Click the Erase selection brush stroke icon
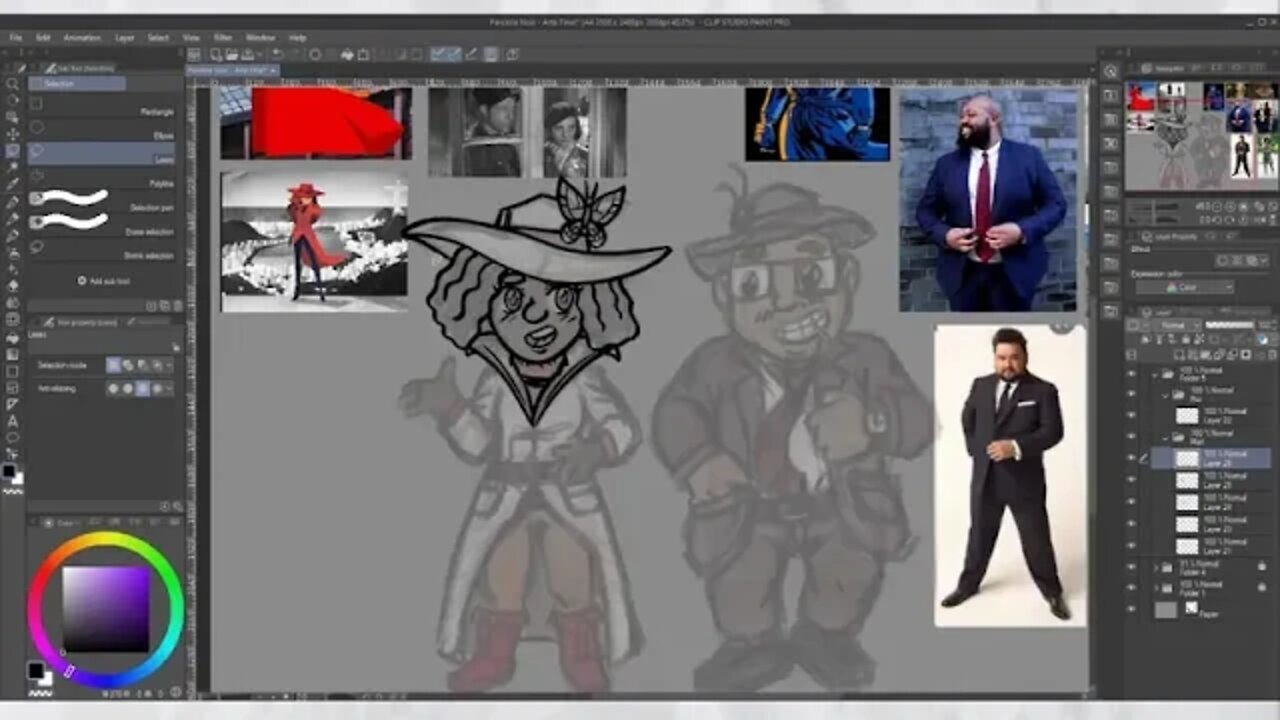The image size is (1280, 720). click(x=70, y=220)
